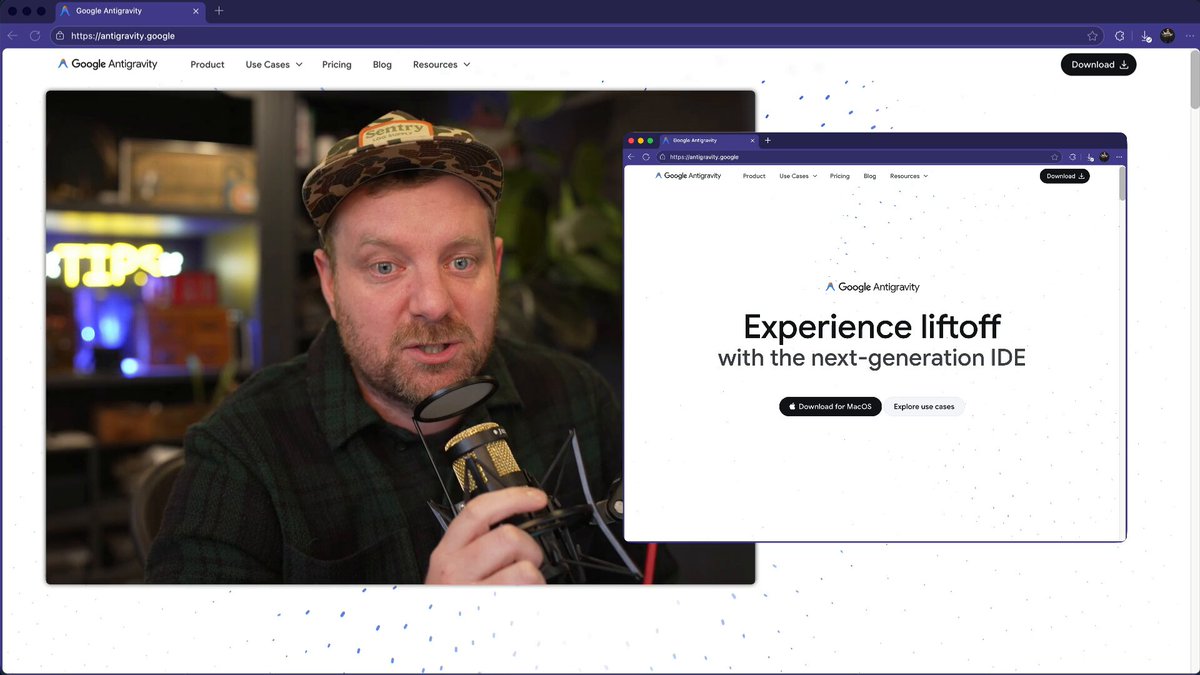Click the outer page's black Download button
The height and width of the screenshot is (675, 1200).
coord(1098,64)
